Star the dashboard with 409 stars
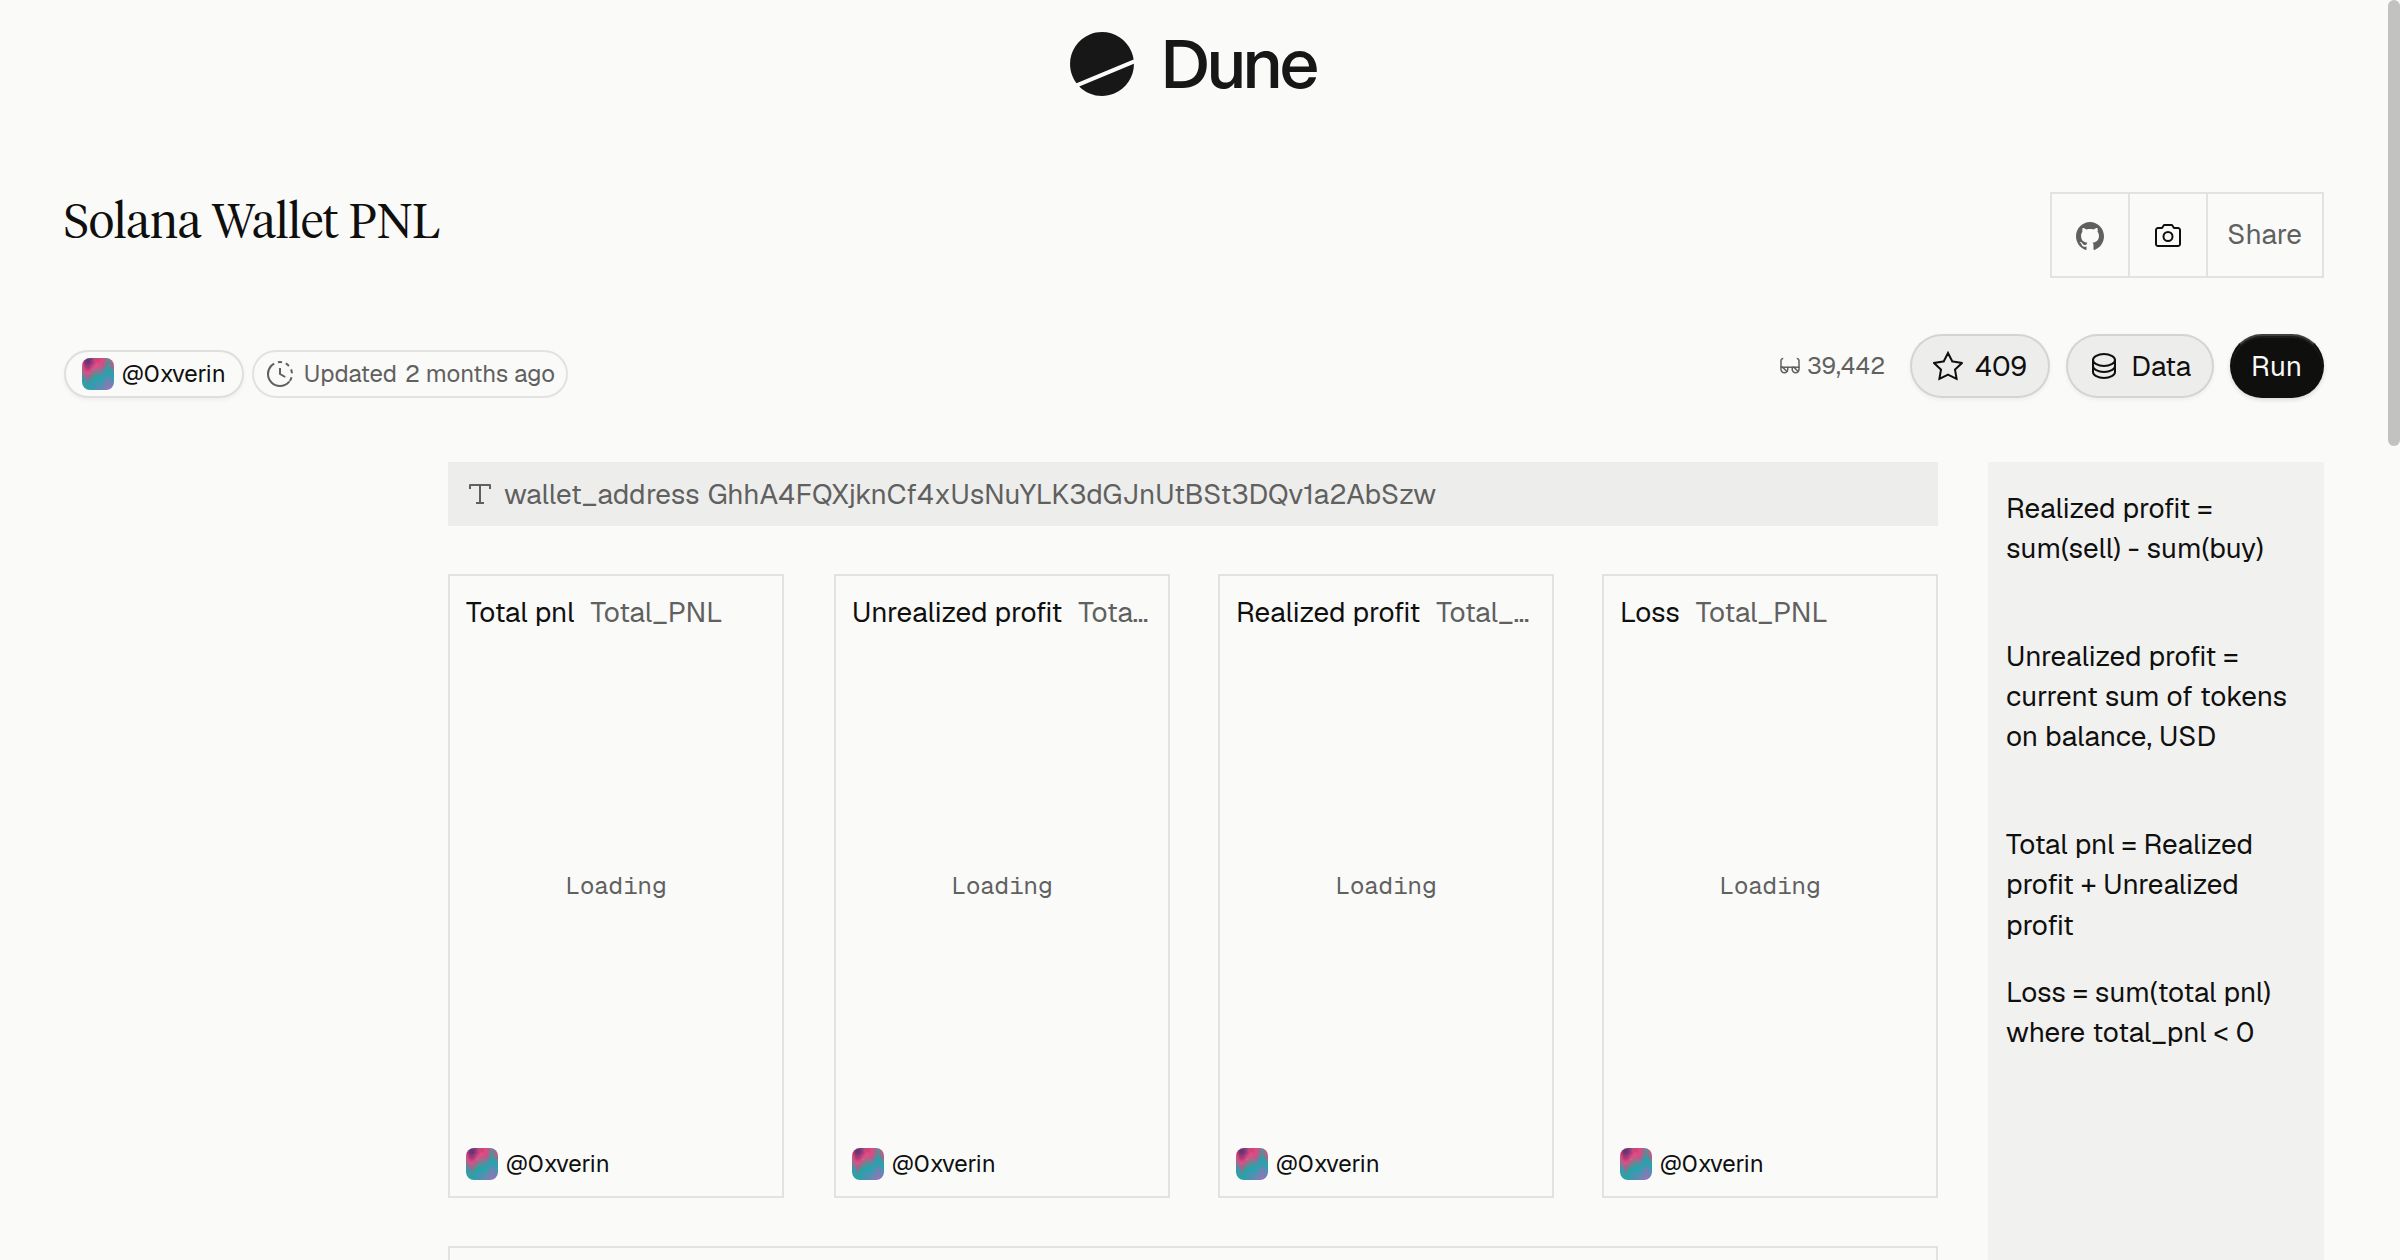The width and height of the screenshot is (2400, 1260). coord(1979,366)
